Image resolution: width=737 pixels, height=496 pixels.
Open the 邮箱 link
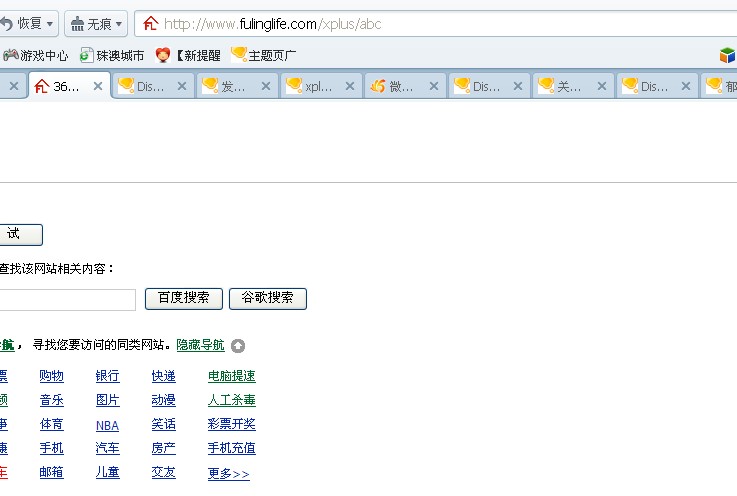click(x=52, y=472)
